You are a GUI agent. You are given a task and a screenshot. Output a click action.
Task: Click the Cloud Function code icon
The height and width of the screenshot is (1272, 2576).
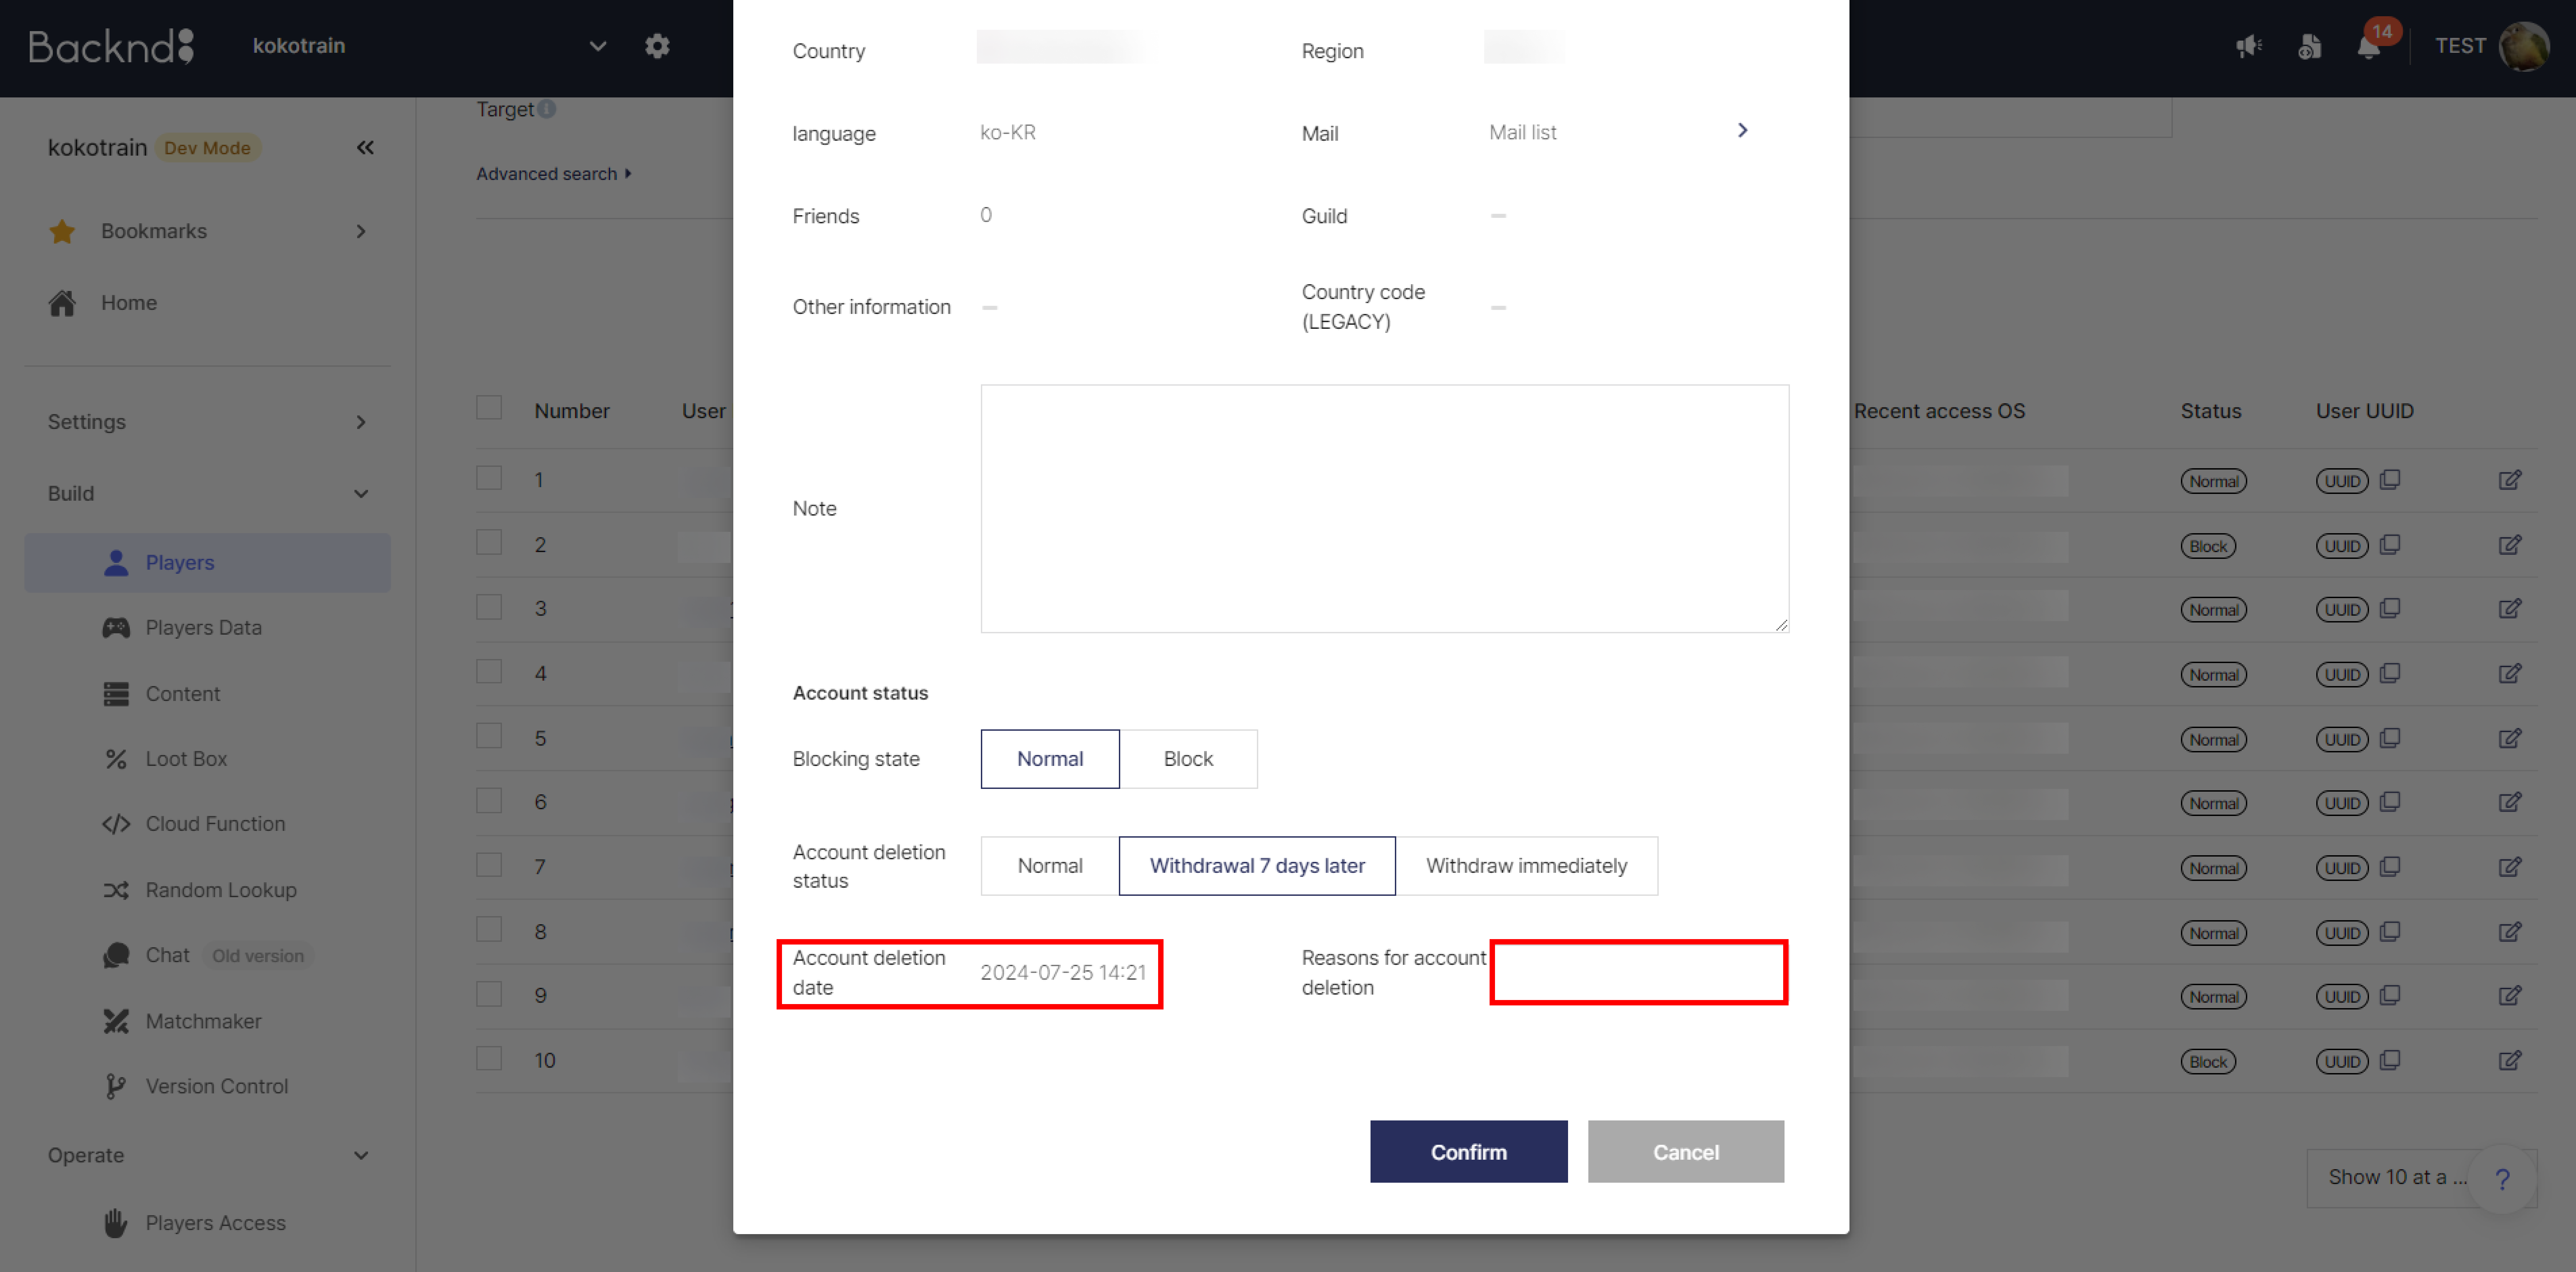pos(116,824)
